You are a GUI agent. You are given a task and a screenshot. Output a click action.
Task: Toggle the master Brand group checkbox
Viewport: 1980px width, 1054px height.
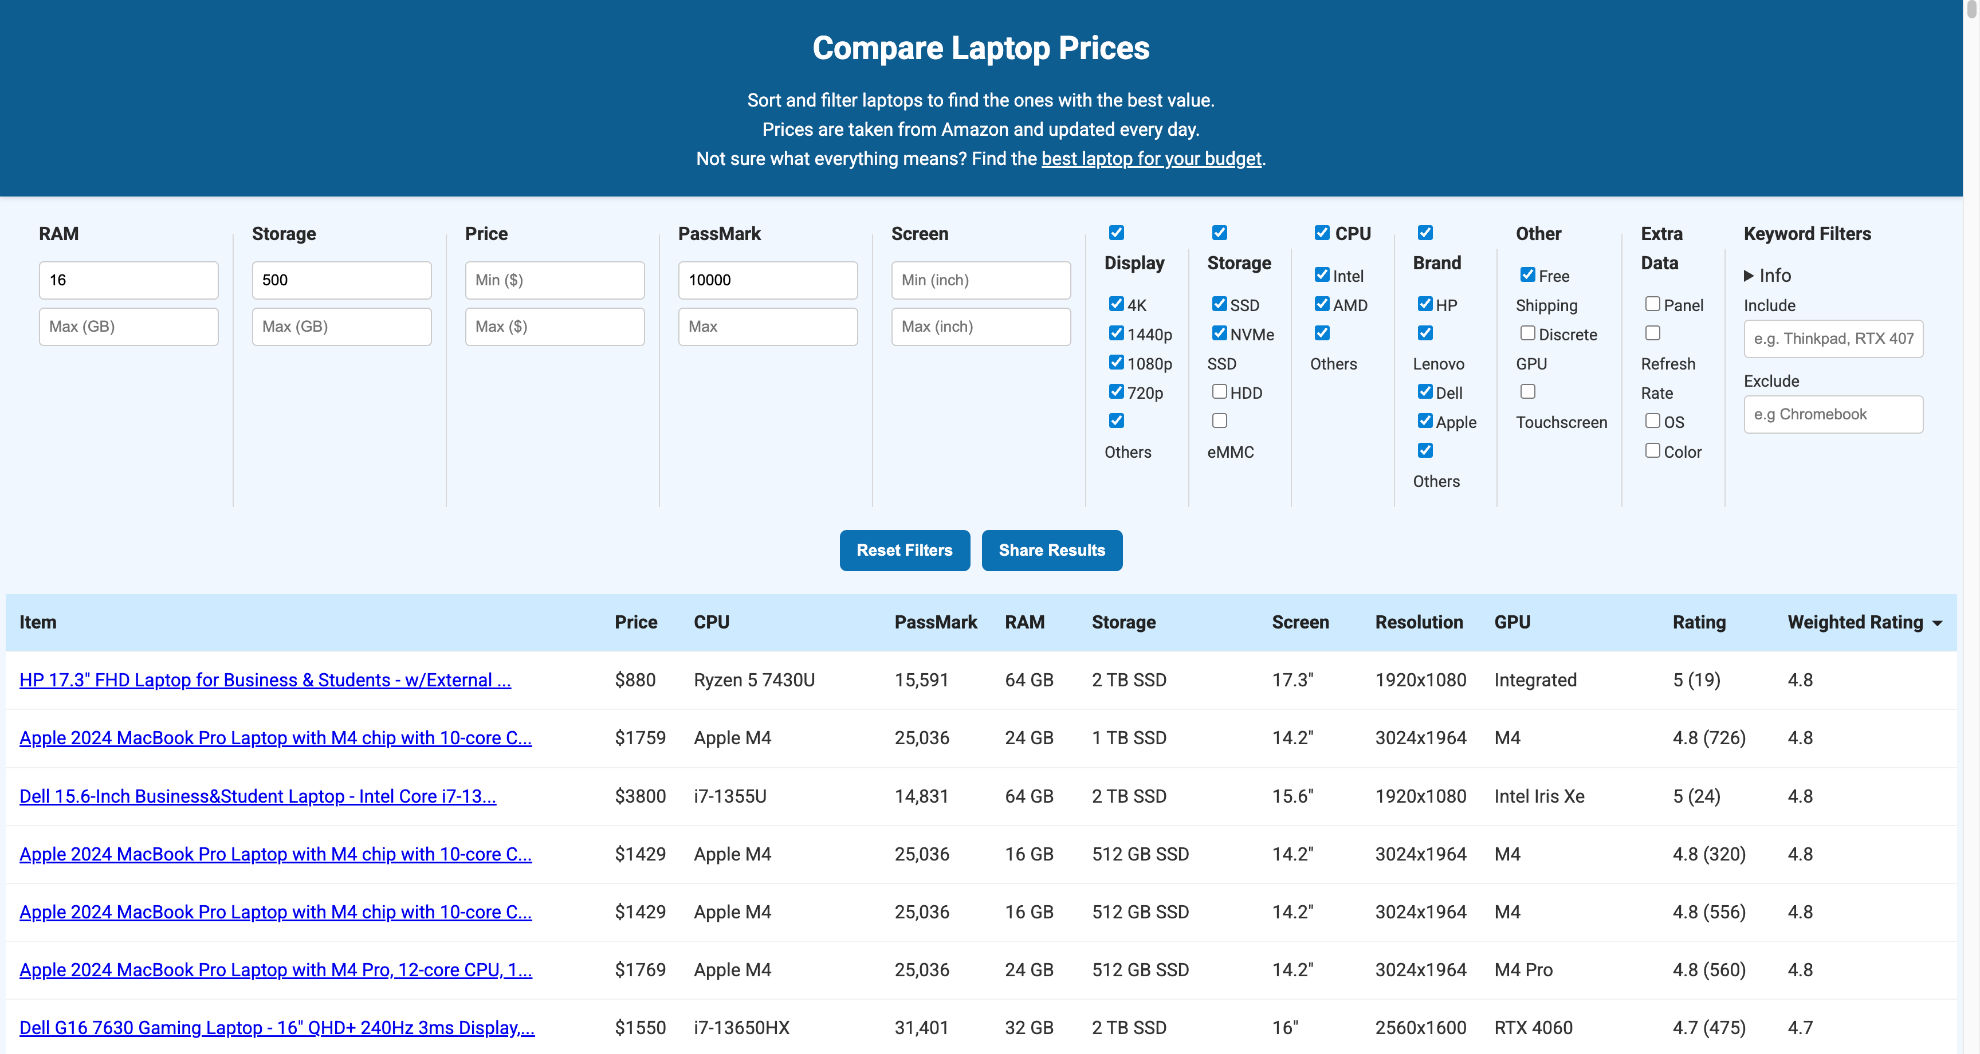tap(1425, 233)
